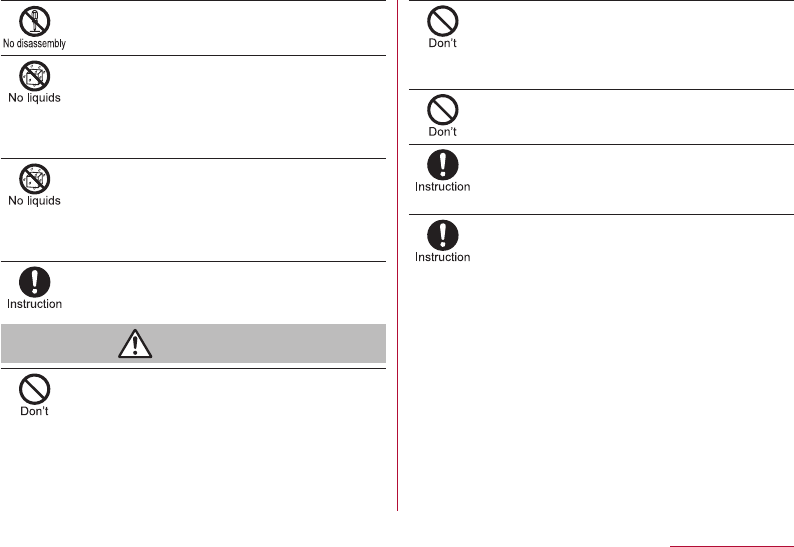
Task: Click the second right-column Don't icon
Action: (443, 109)
